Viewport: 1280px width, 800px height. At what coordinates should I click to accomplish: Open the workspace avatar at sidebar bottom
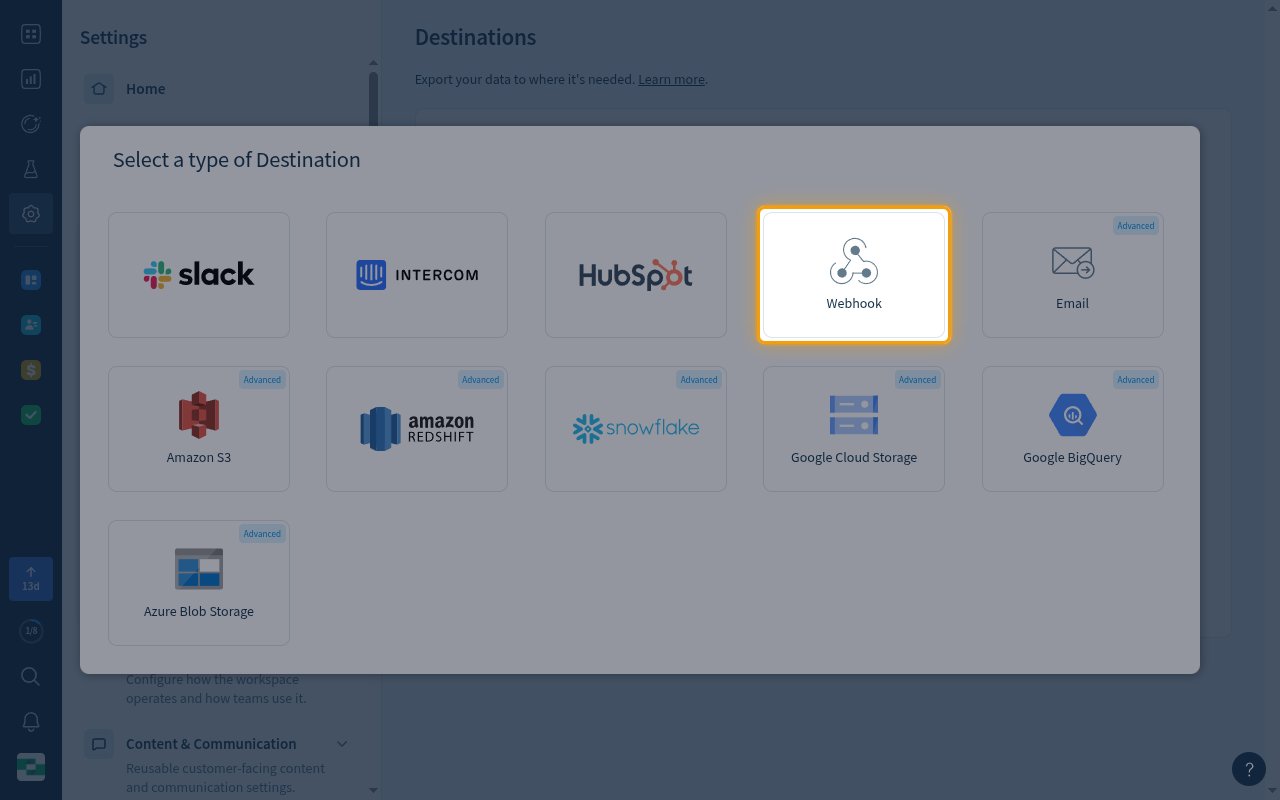tap(31, 767)
